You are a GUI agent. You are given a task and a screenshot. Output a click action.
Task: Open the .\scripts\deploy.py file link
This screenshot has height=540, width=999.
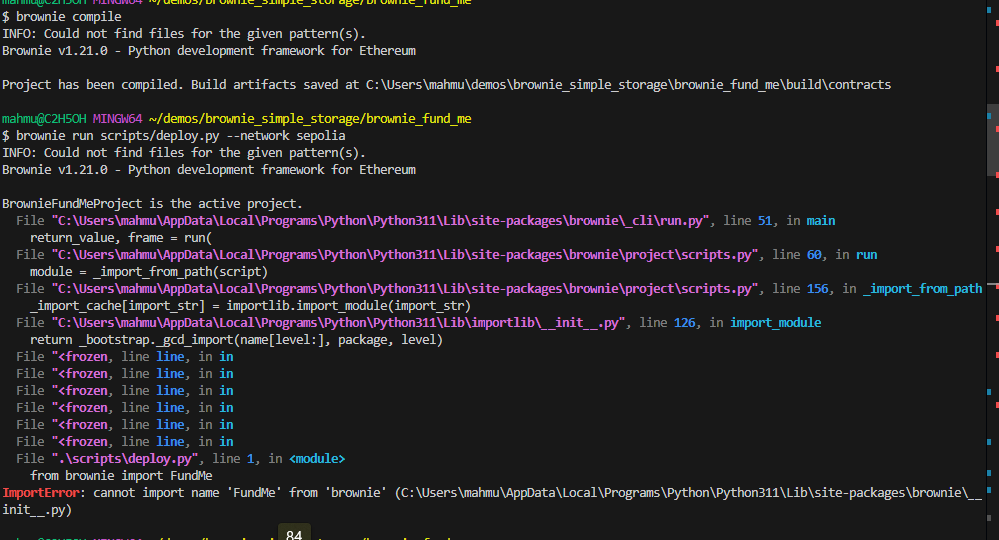click(x=124, y=459)
